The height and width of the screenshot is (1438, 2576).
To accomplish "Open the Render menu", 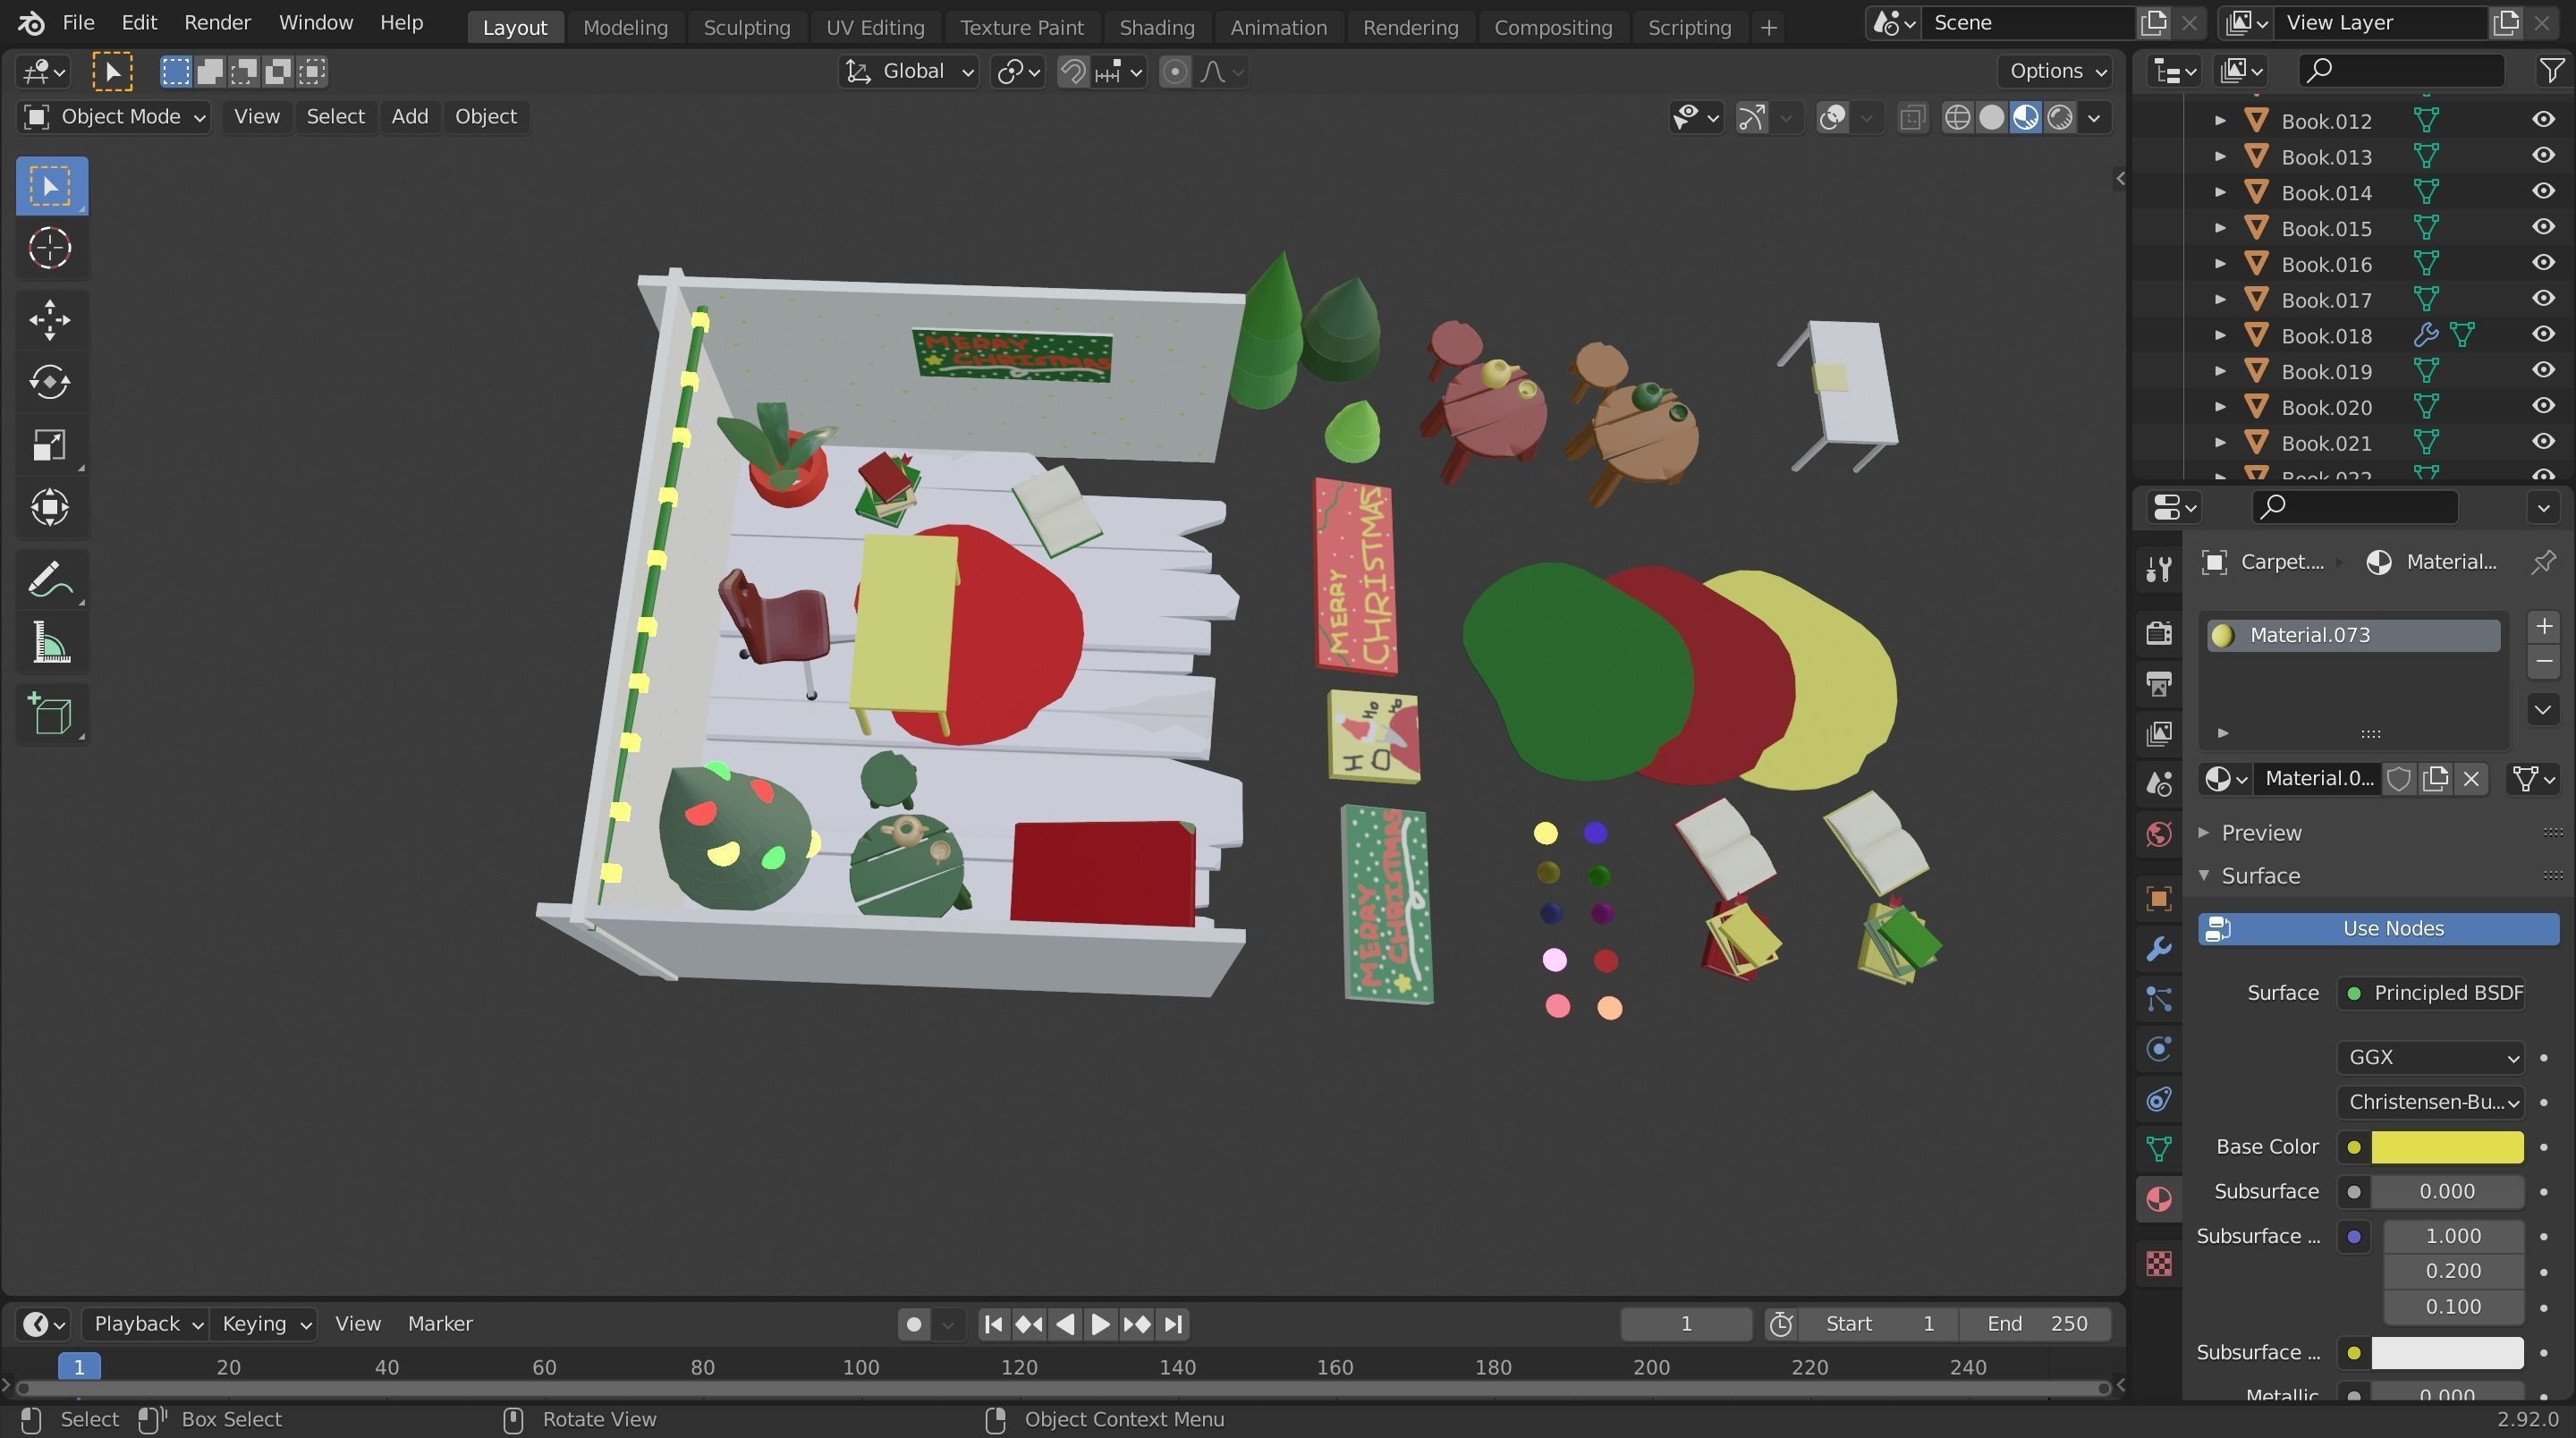I will [x=217, y=22].
